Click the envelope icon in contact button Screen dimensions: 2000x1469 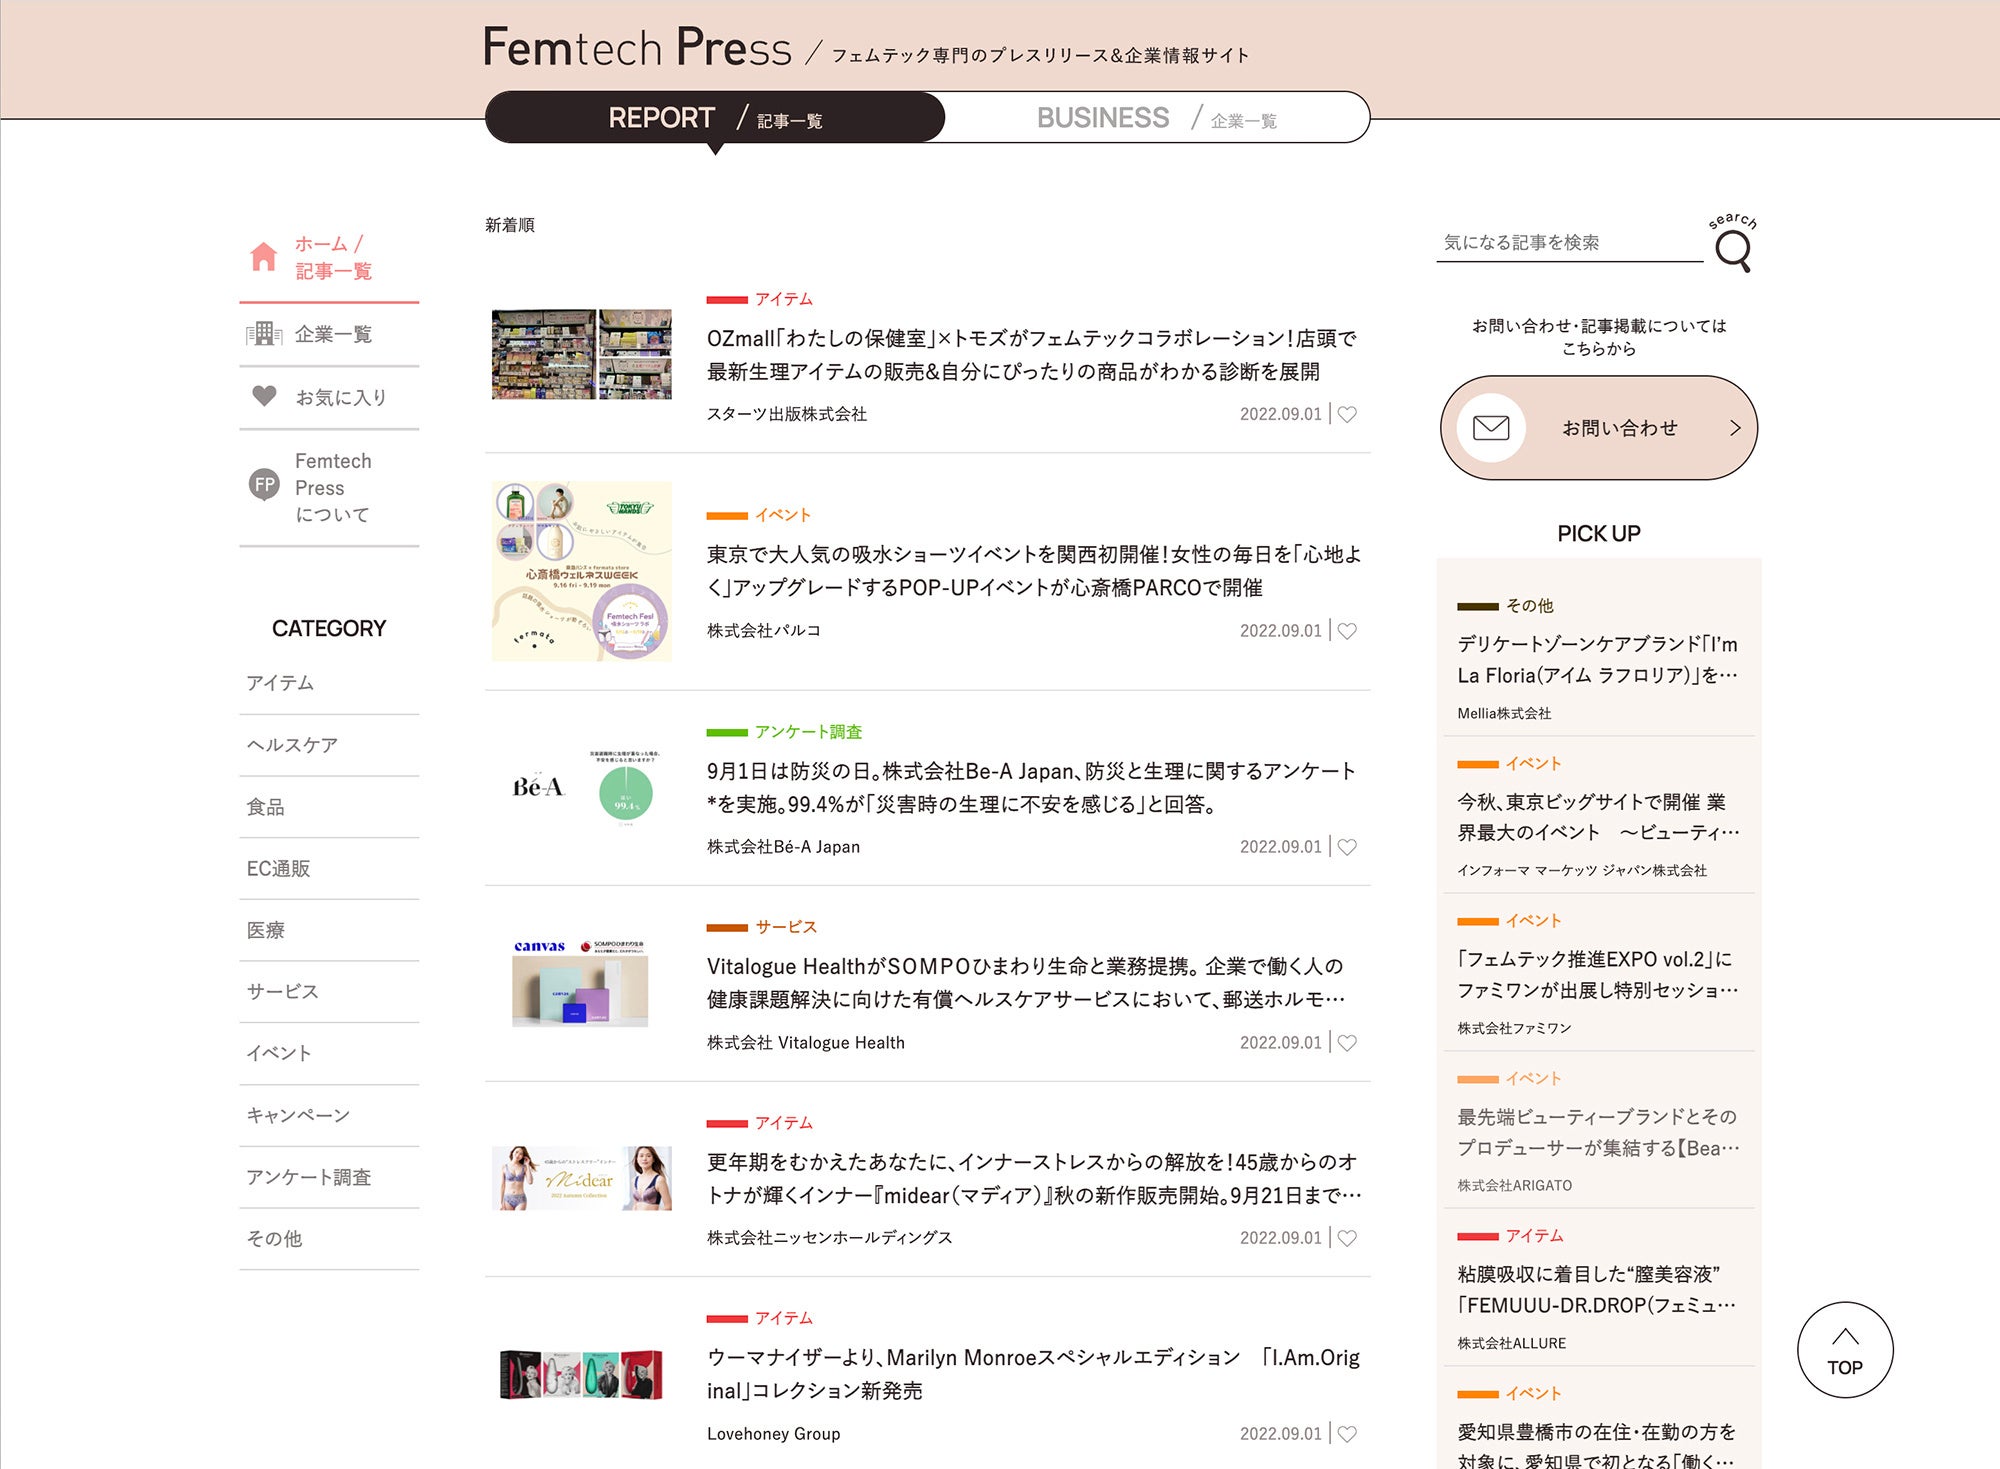coord(1490,428)
